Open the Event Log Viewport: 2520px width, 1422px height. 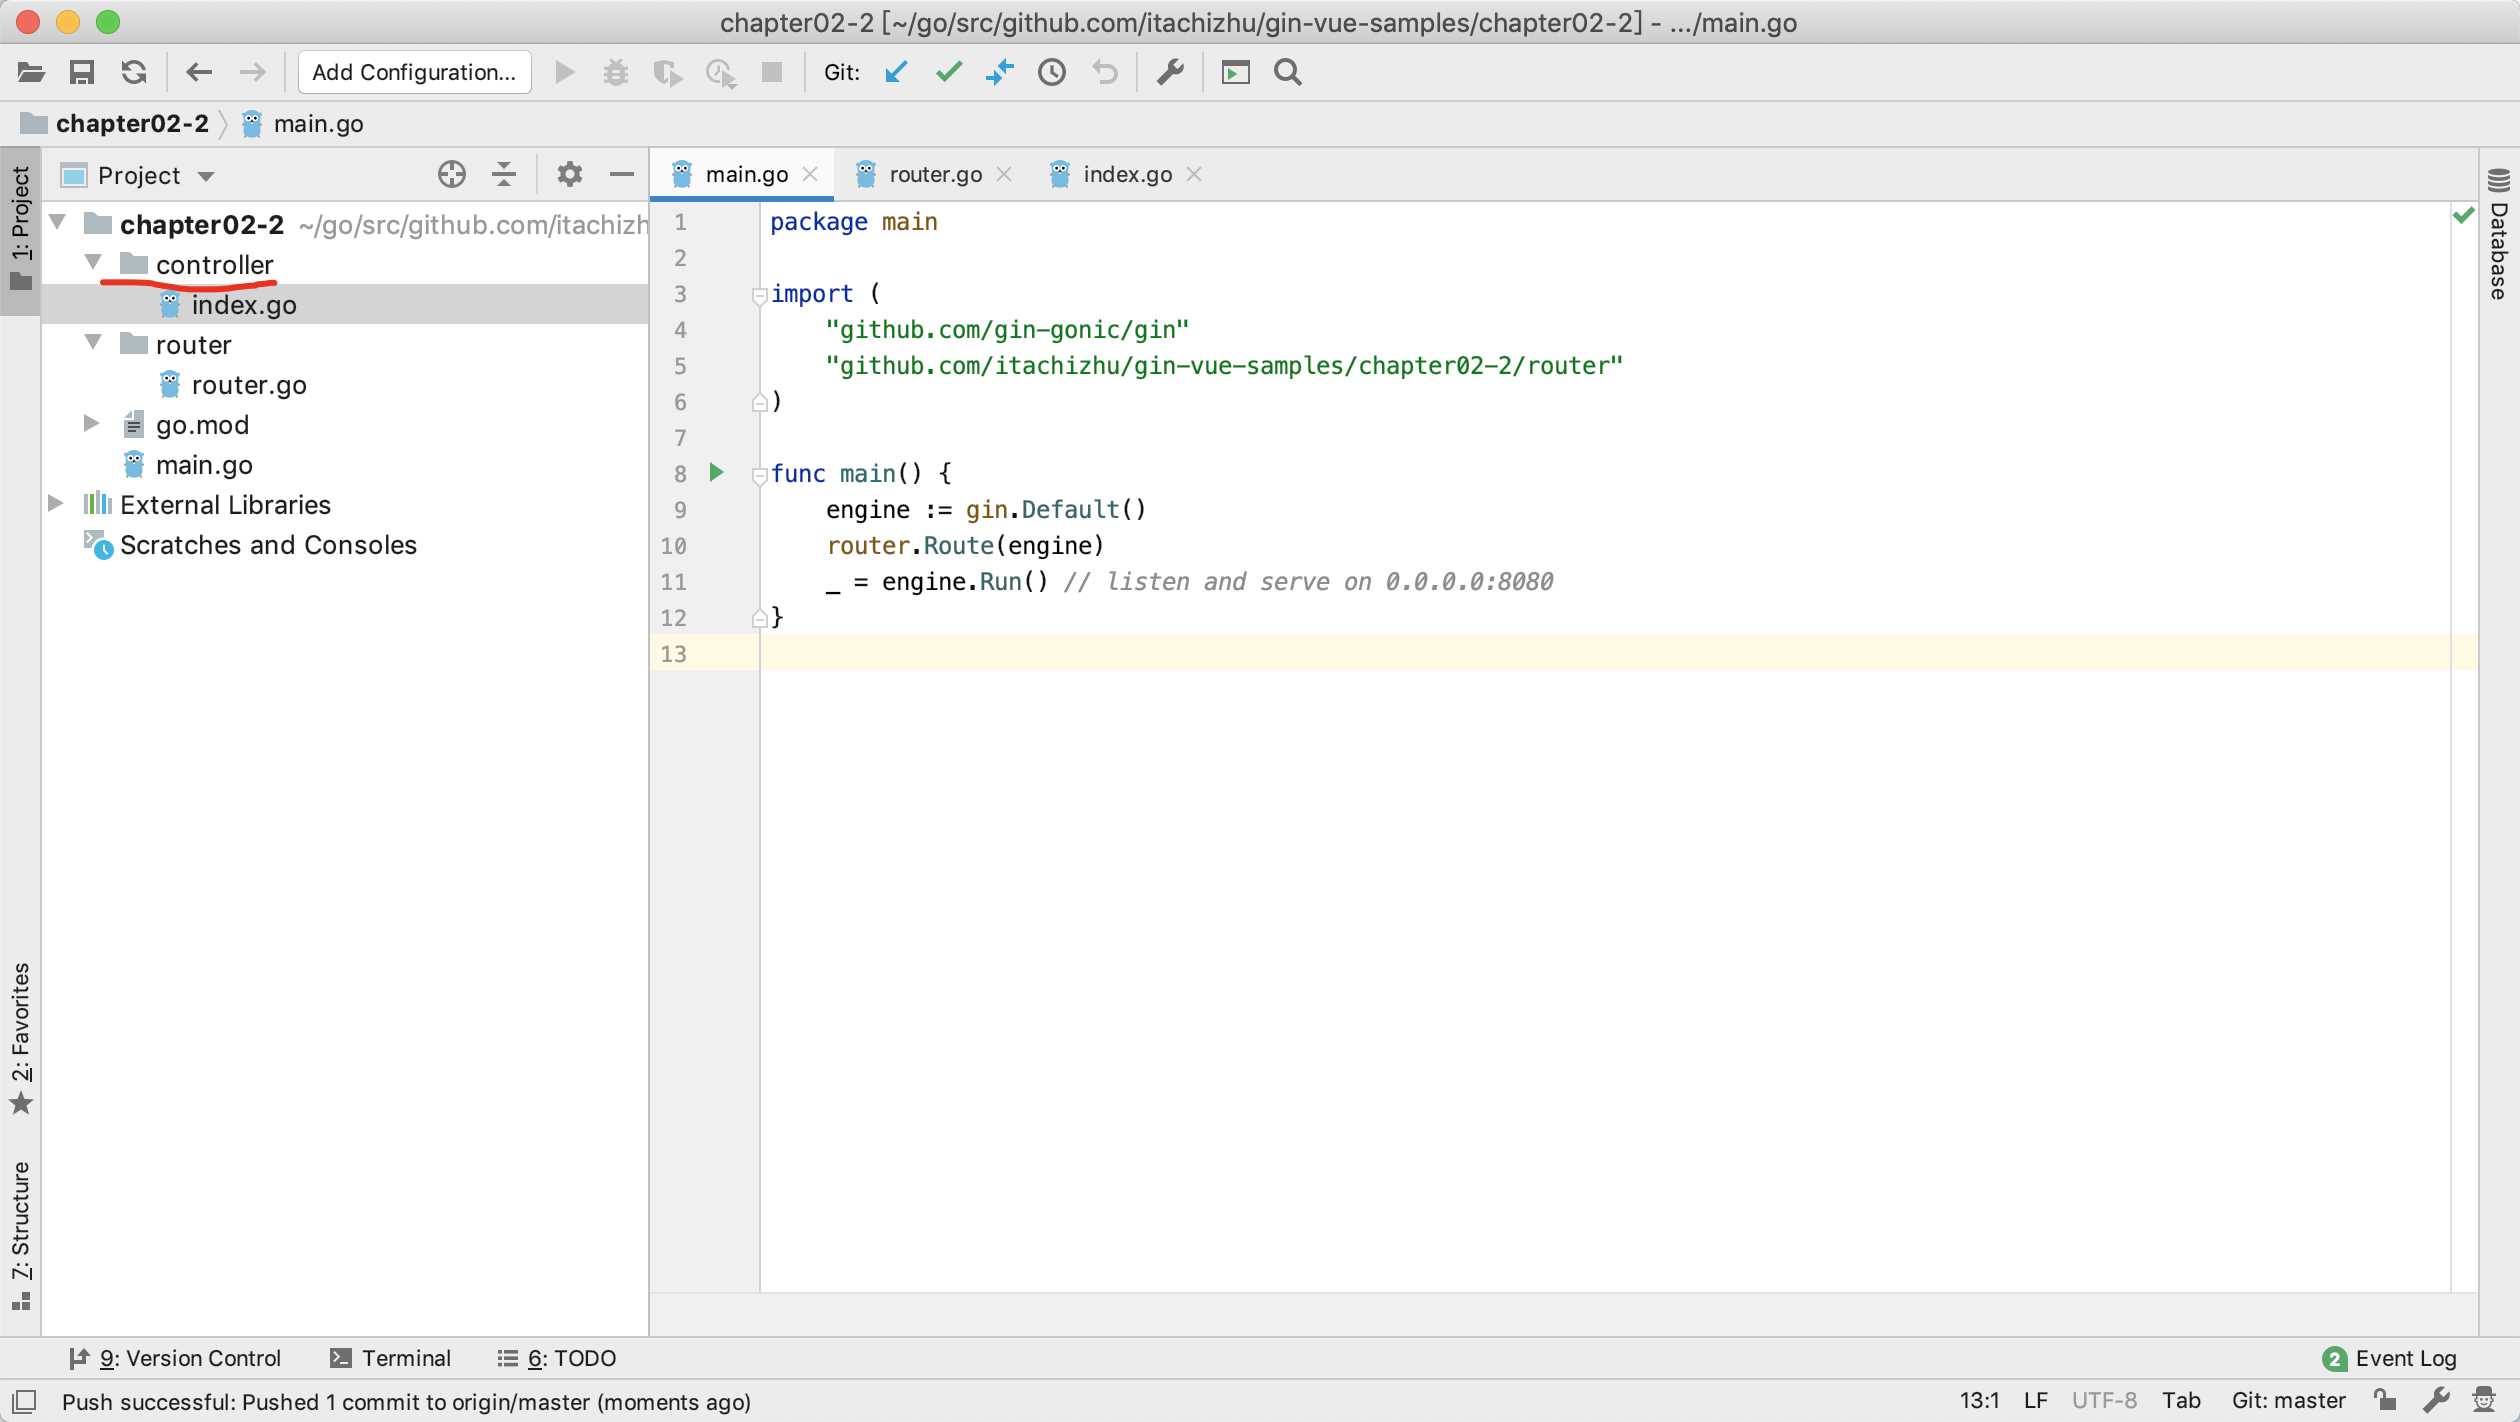point(2390,1358)
